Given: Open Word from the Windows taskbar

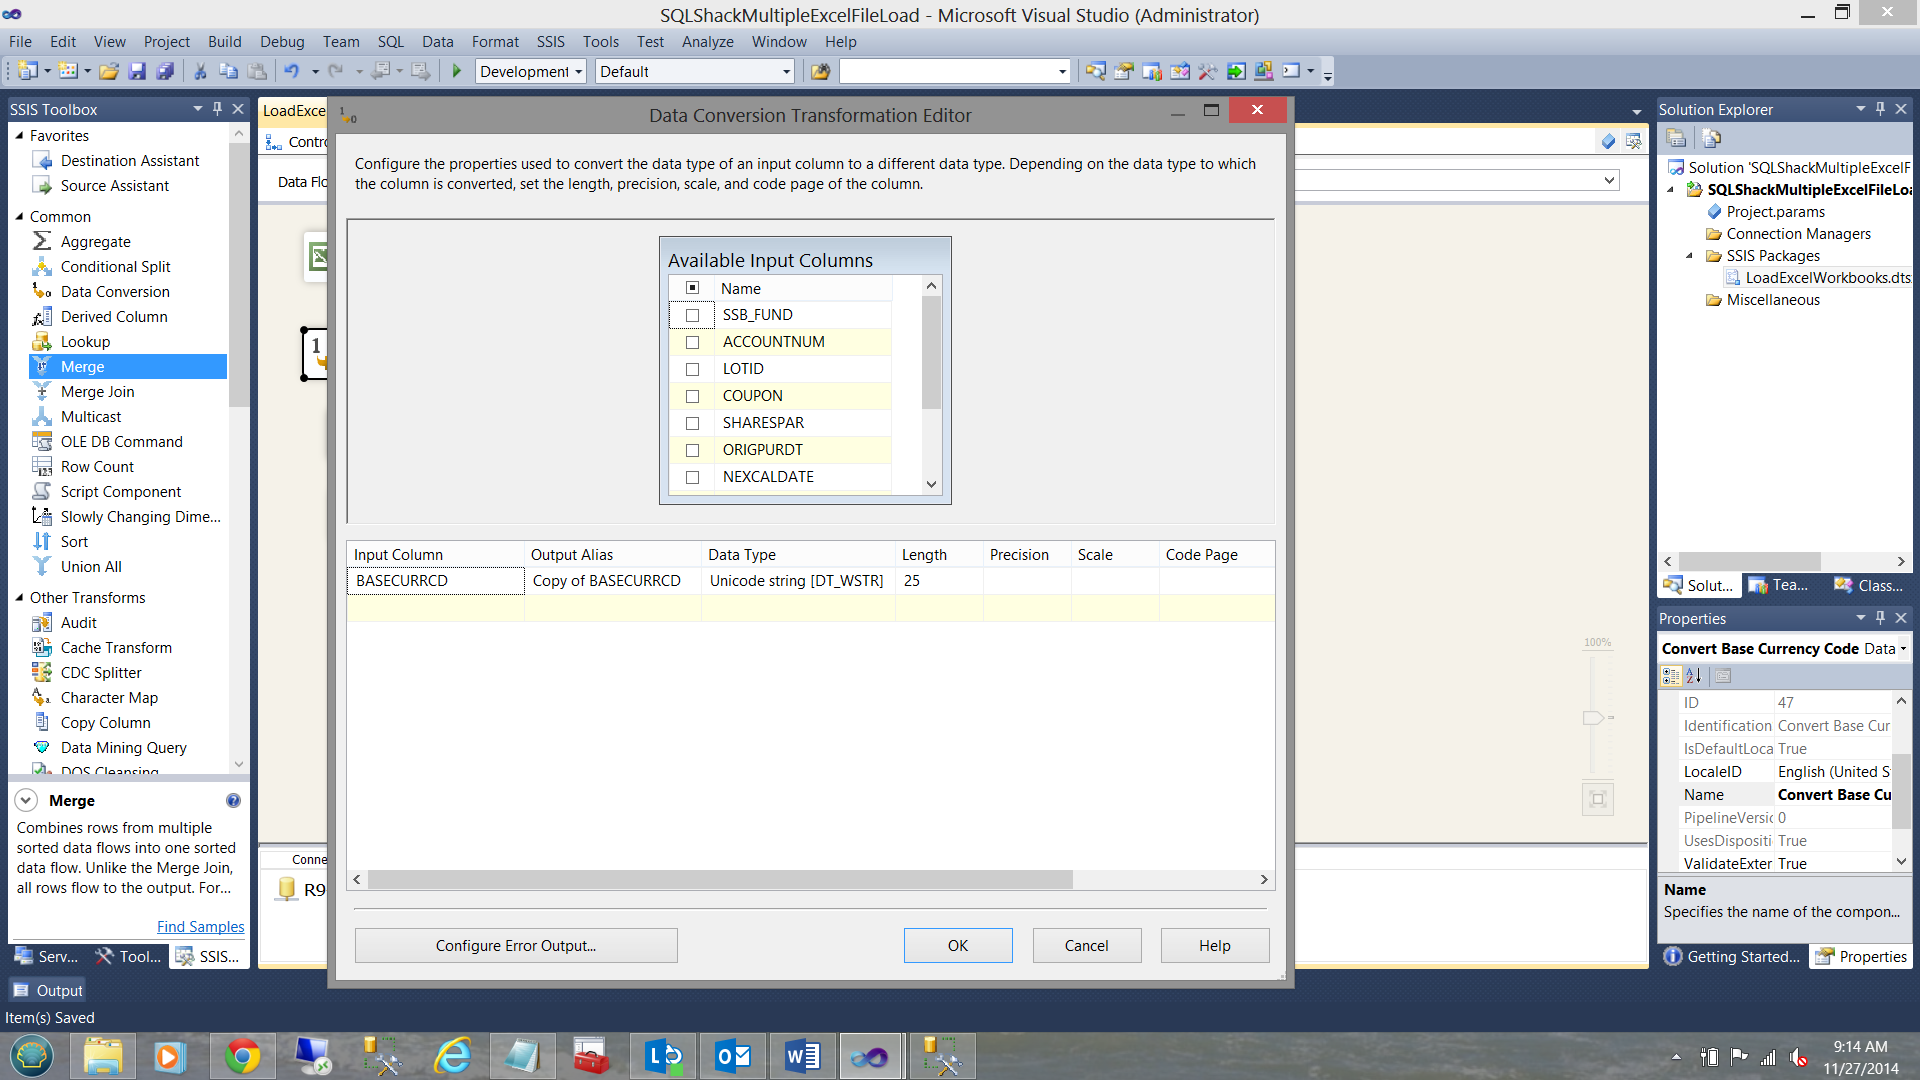Looking at the screenshot, I should point(802,1056).
